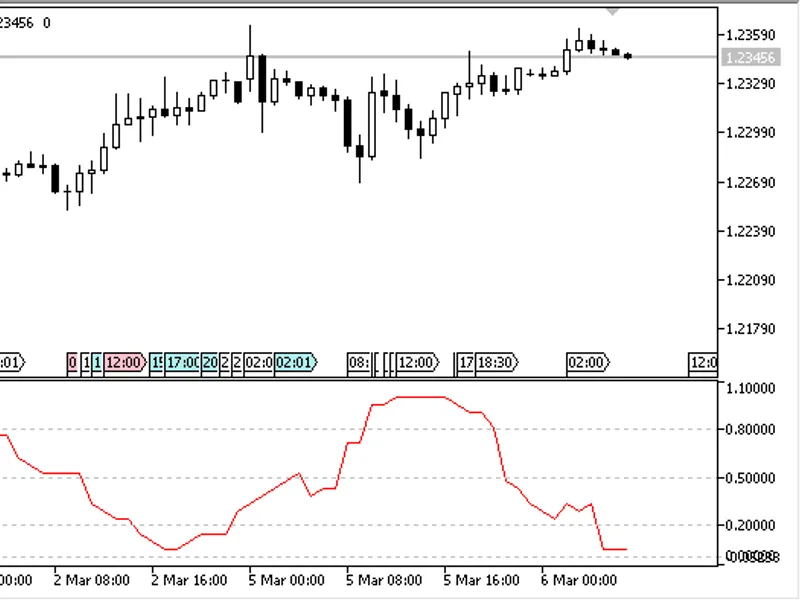Click the cyan 02:01 event marker
The width and height of the screenshot is (800, 600).
tap(296, 363)
